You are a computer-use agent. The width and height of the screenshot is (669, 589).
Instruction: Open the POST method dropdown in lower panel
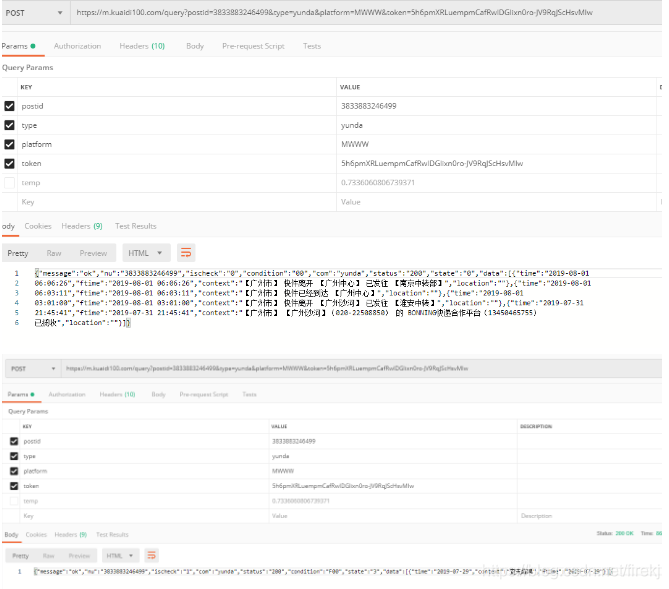(33, 368)
